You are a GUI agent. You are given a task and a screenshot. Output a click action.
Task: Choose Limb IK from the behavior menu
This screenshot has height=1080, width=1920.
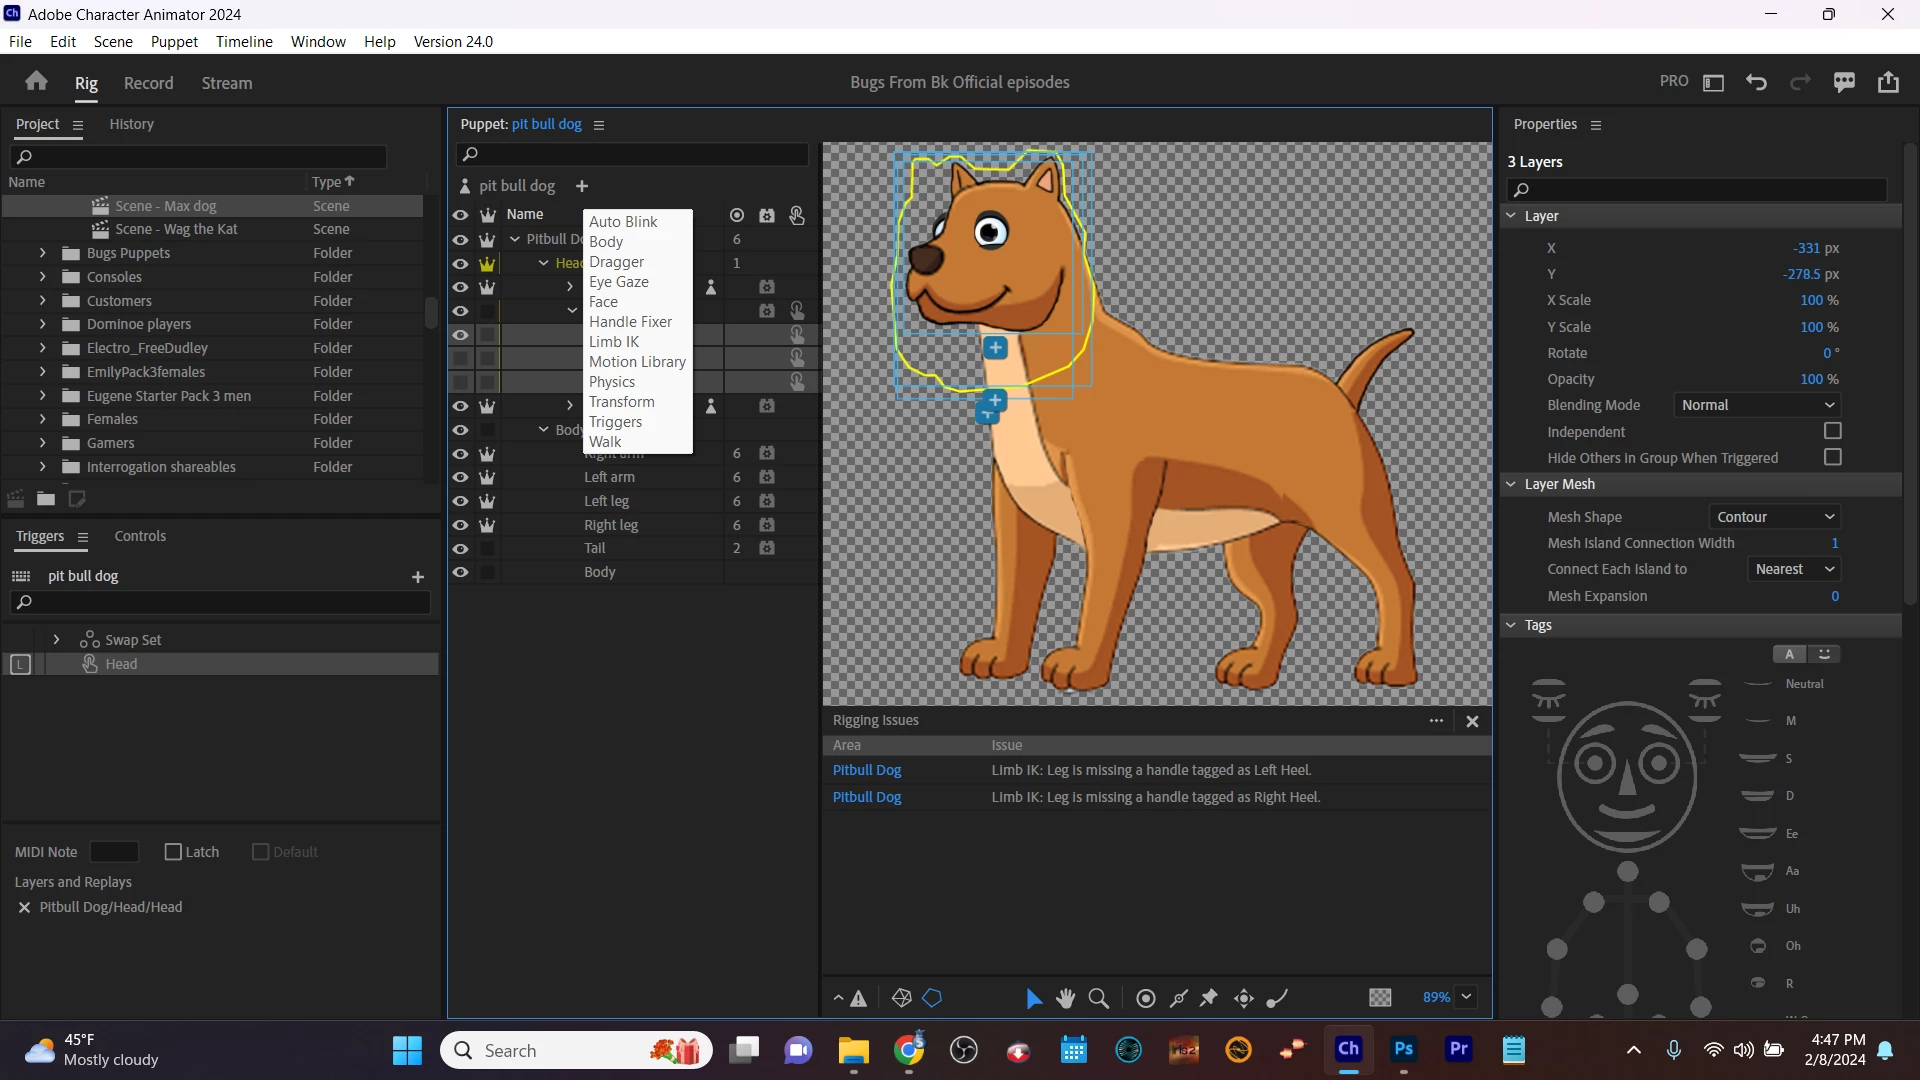point(613,342)
